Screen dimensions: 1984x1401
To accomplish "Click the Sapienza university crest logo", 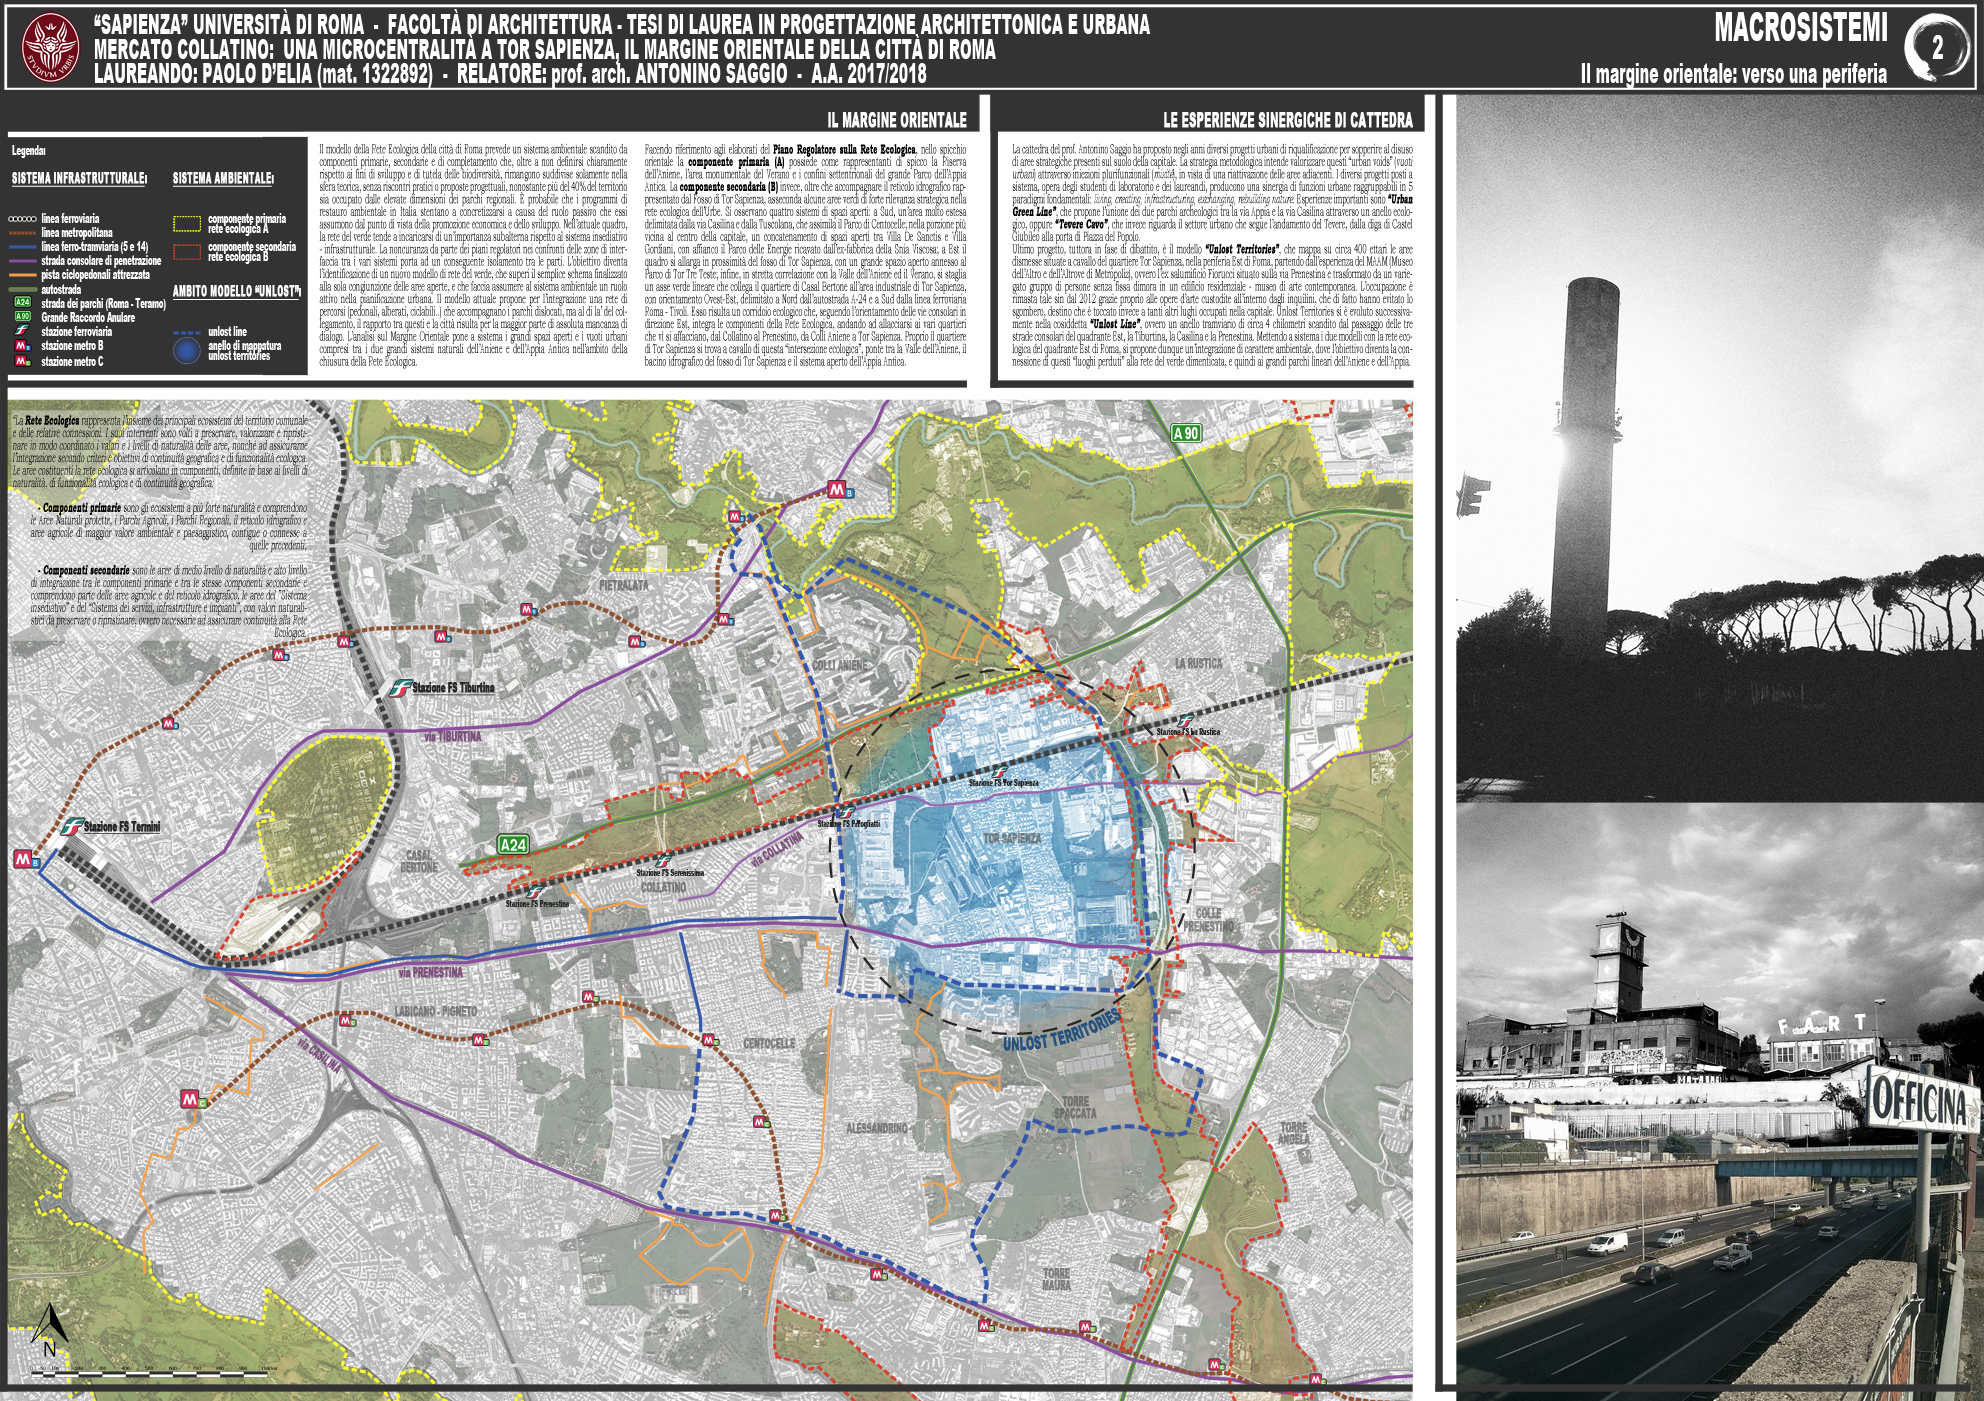I will point(50,48).
